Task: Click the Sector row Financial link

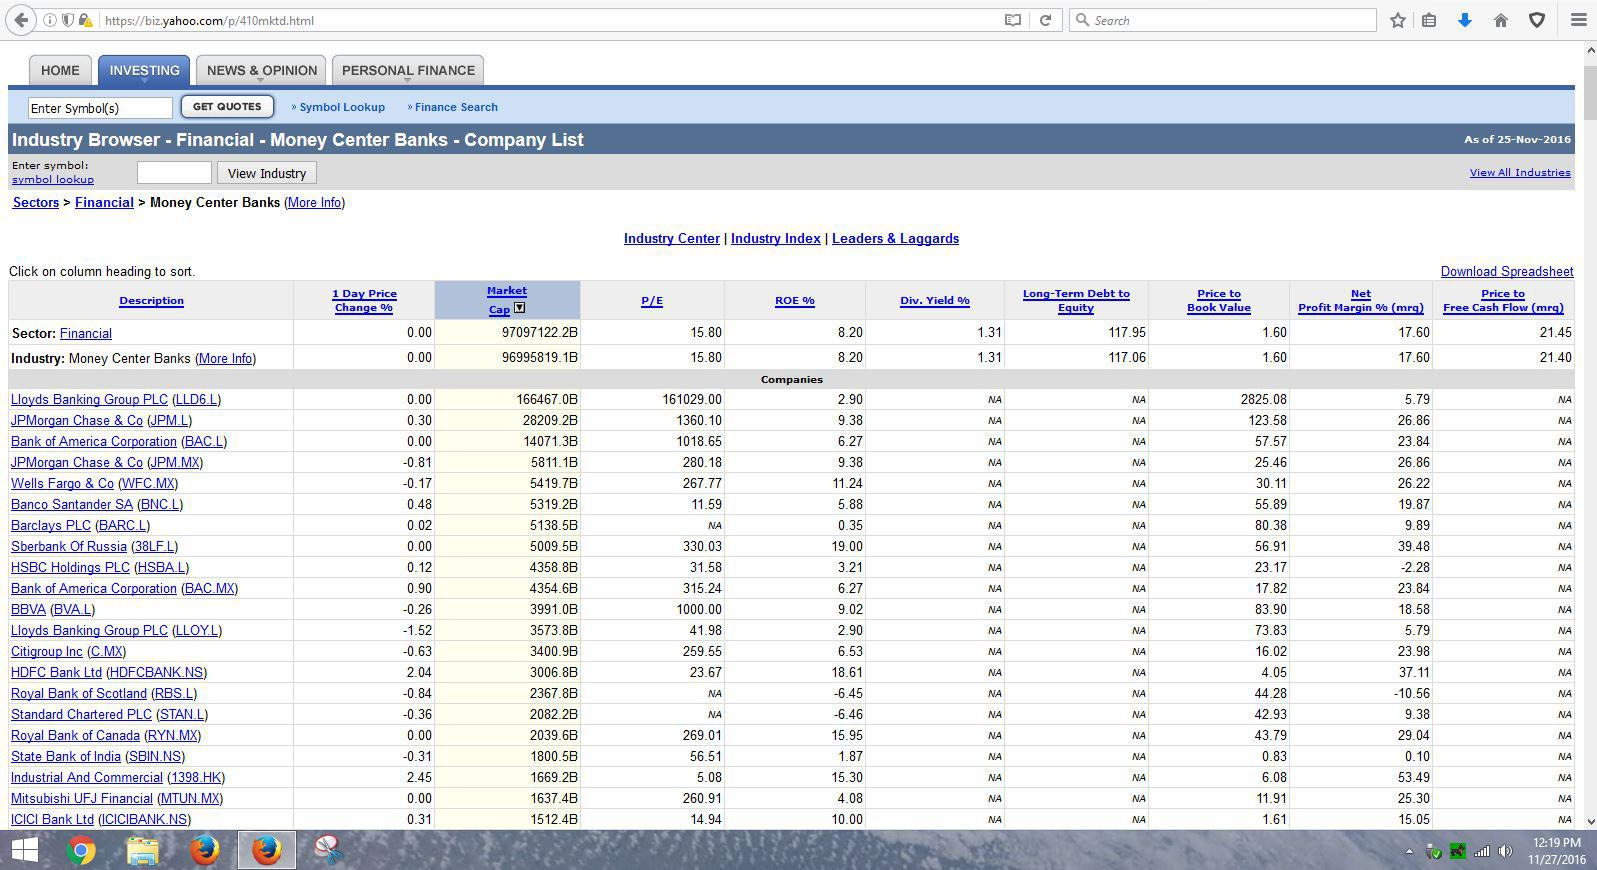Action: coord(86,333)
